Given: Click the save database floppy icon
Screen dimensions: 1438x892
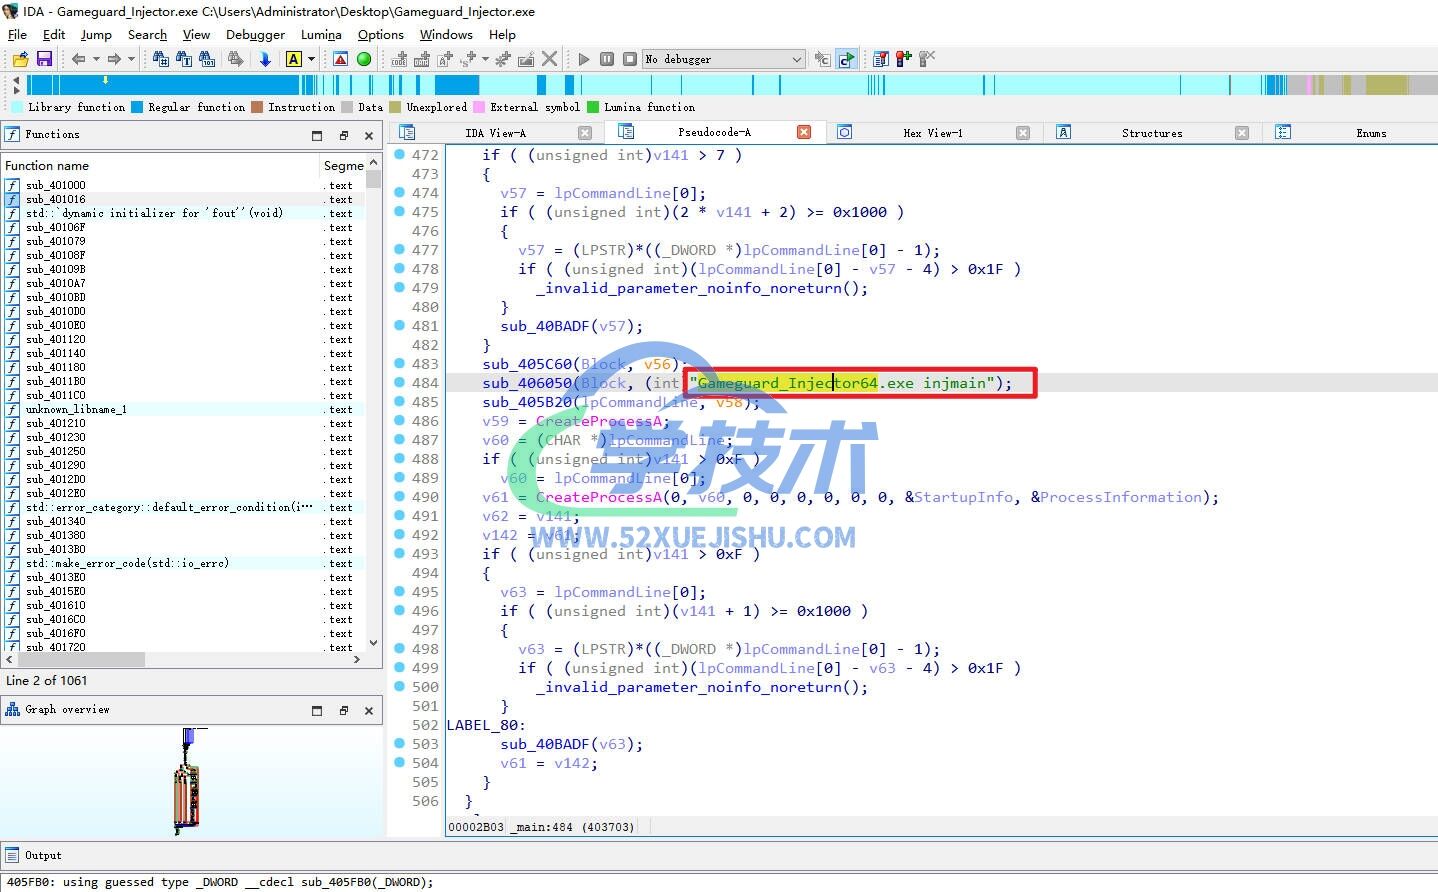Looking at the screenshot, I should pyautogui.click(x=44, y=59).
